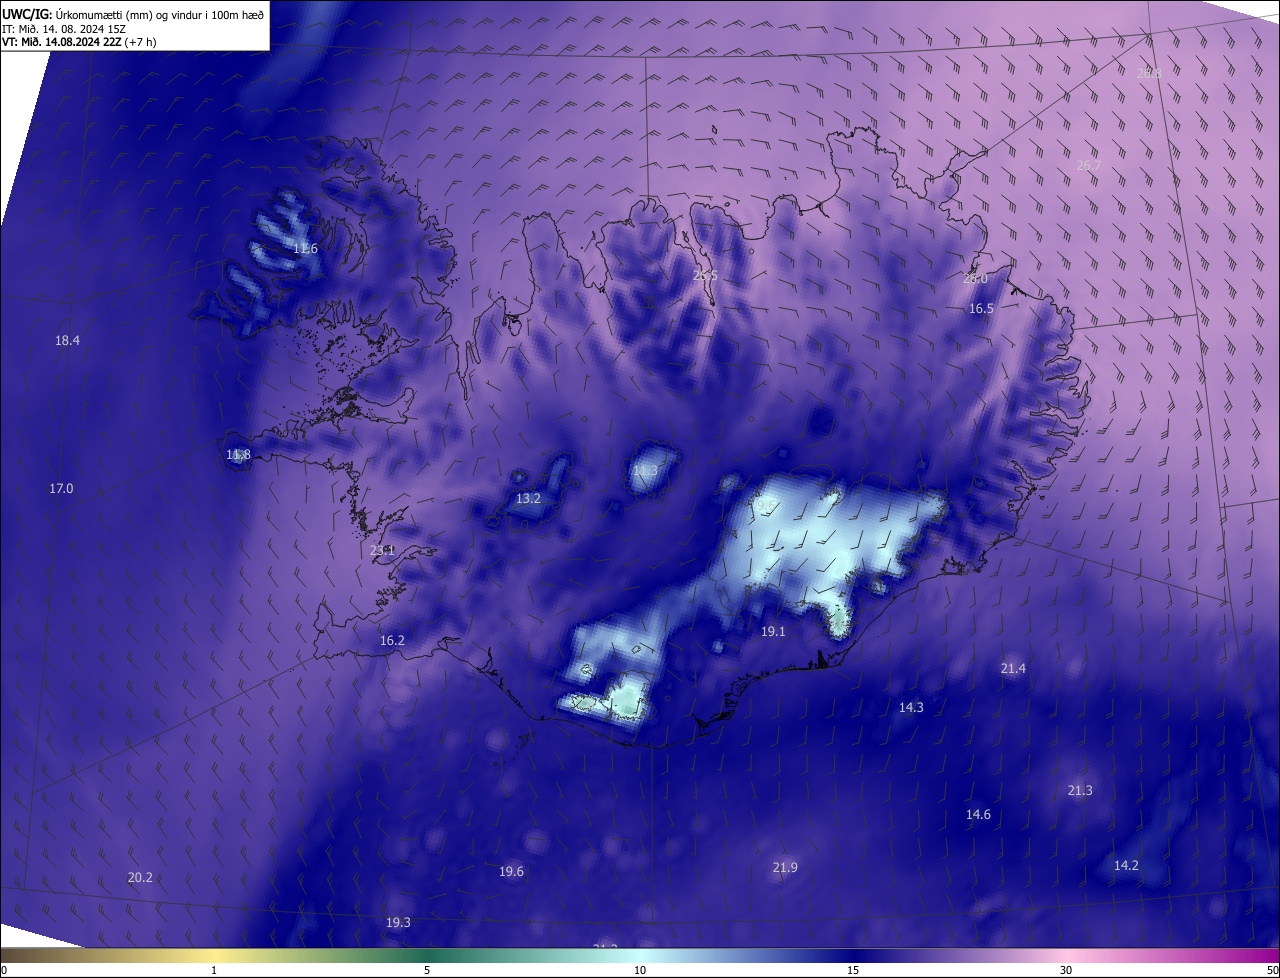Click the 21.3 map value
The height and width of the screenshot is (978, 1280).
coord(1080,791)
